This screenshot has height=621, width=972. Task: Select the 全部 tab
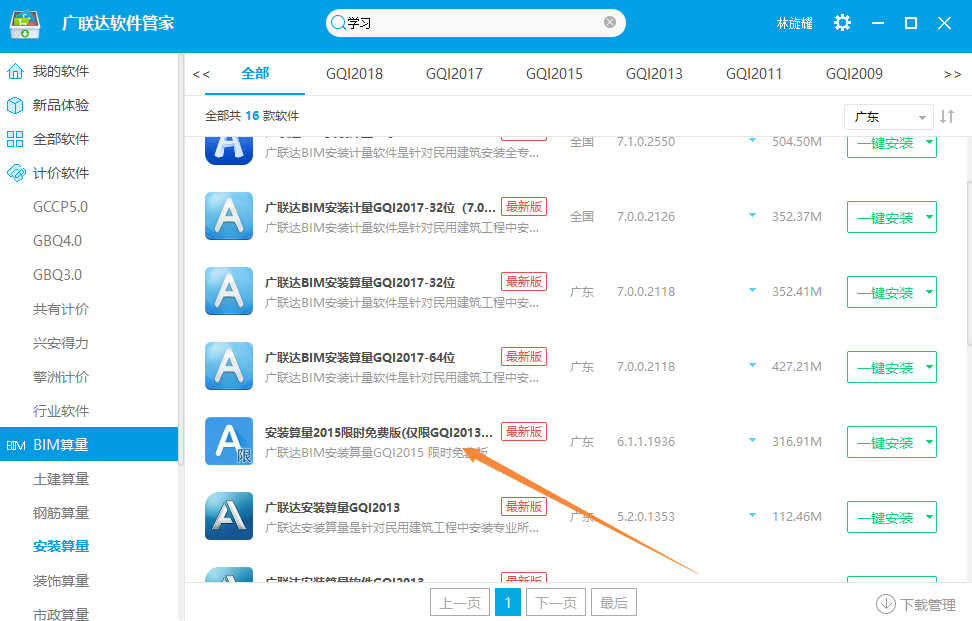tap(255, 74)
